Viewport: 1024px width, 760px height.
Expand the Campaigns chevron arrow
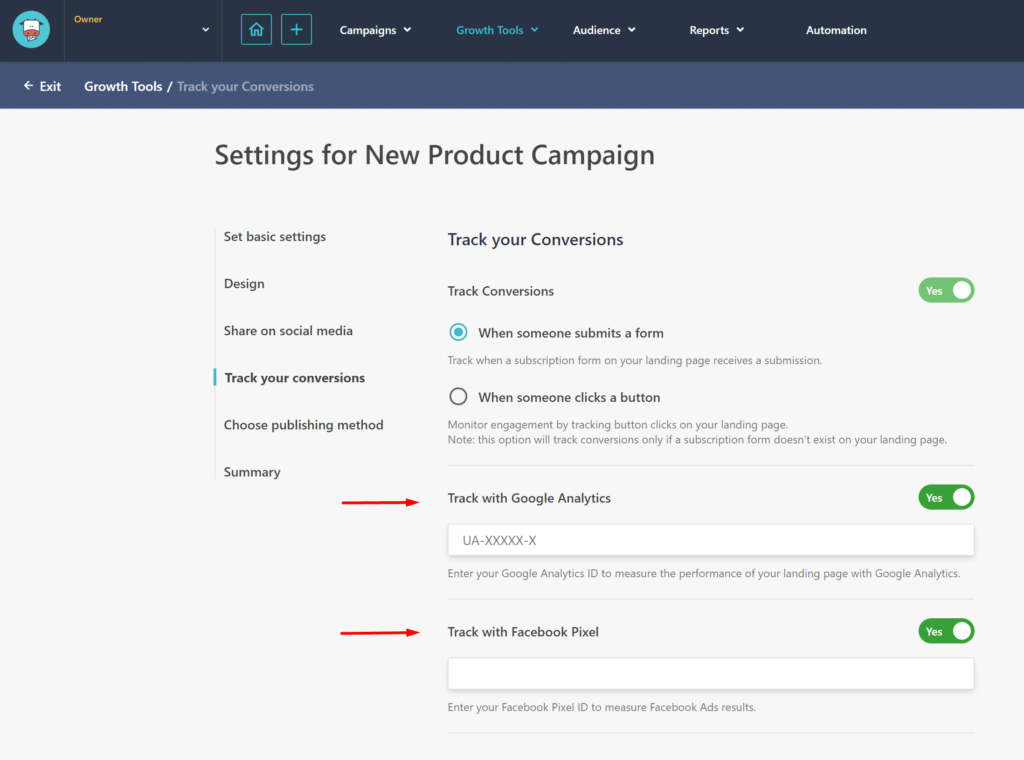pyautogui.click(x=408, y=30)
